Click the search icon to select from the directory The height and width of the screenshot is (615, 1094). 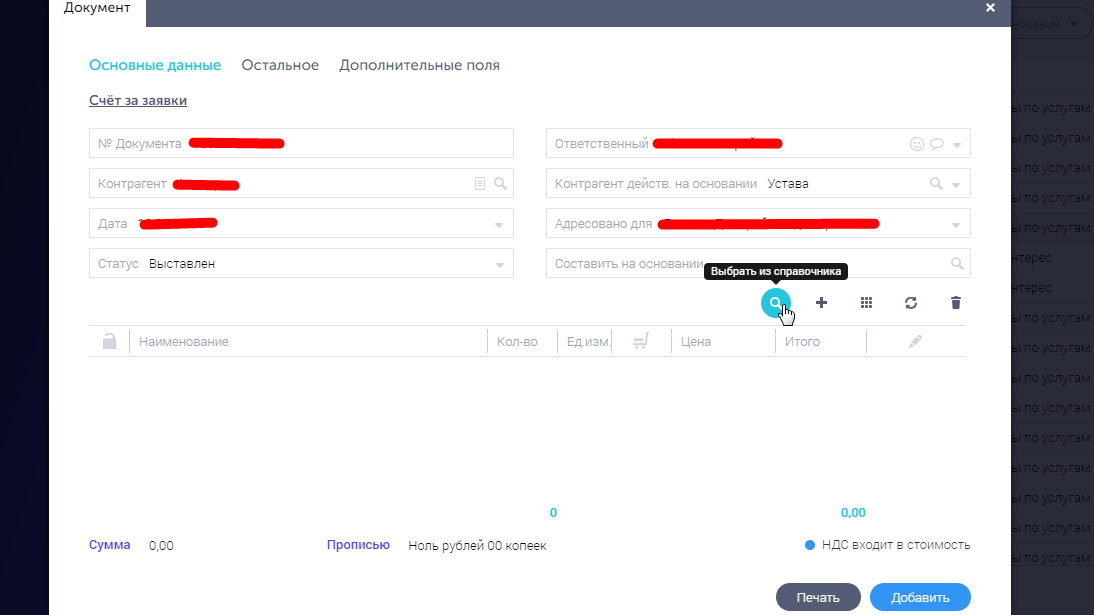[x=775, y=303]
